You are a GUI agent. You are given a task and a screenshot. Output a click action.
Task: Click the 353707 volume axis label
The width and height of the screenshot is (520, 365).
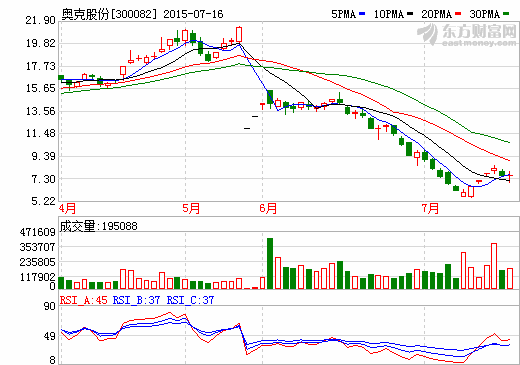click(x=38, y=247)
